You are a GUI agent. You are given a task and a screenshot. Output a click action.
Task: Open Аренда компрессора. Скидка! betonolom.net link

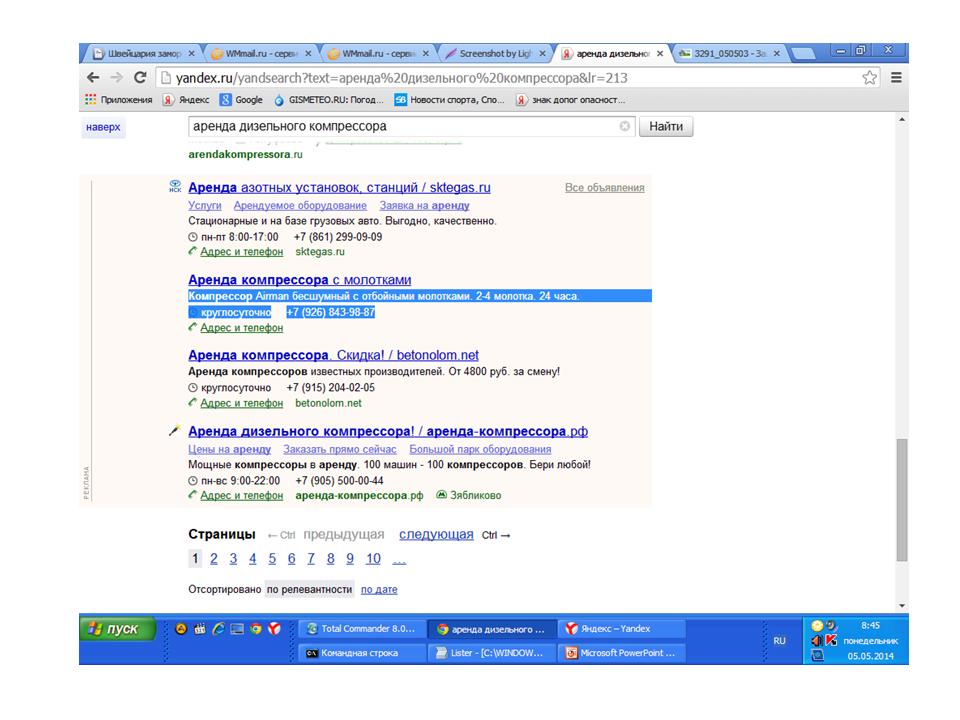(x=334, y=355)
